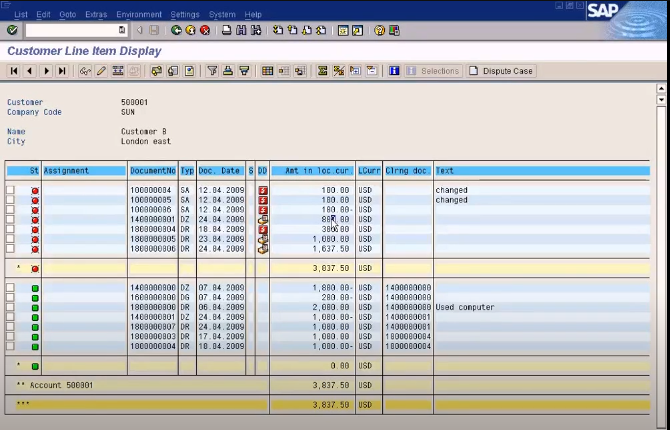Click the '** Account 500001' total row

[x=137, y=385]
